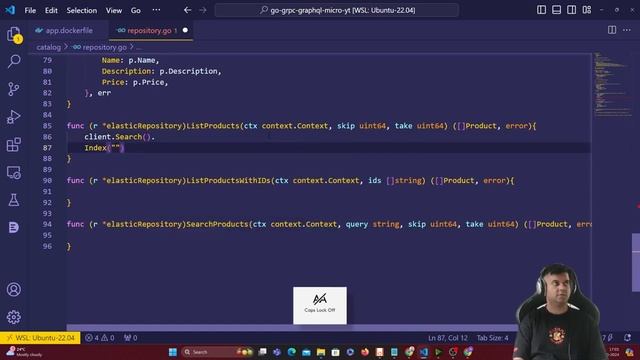This screenshot has width=640, height=360.
Task: Toggle the primary side bar layout icon
Action: pyautogui.click(x=541, y=10)
